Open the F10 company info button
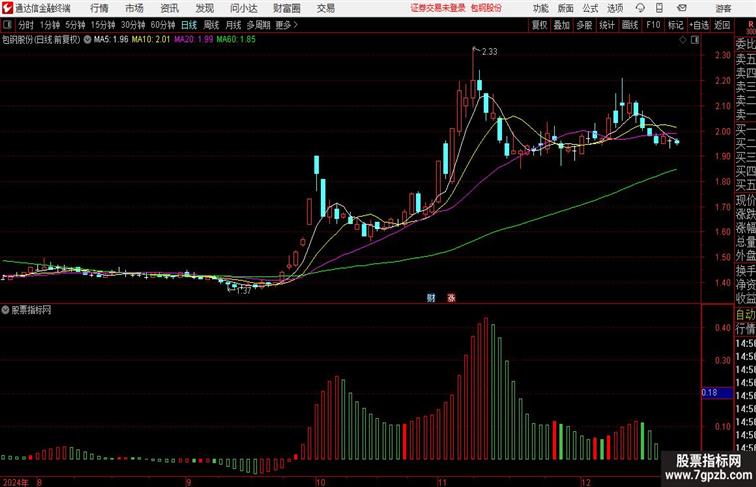The height and width of the screenshot is (487, 756). pyautogui.click(x=653, y=25)
